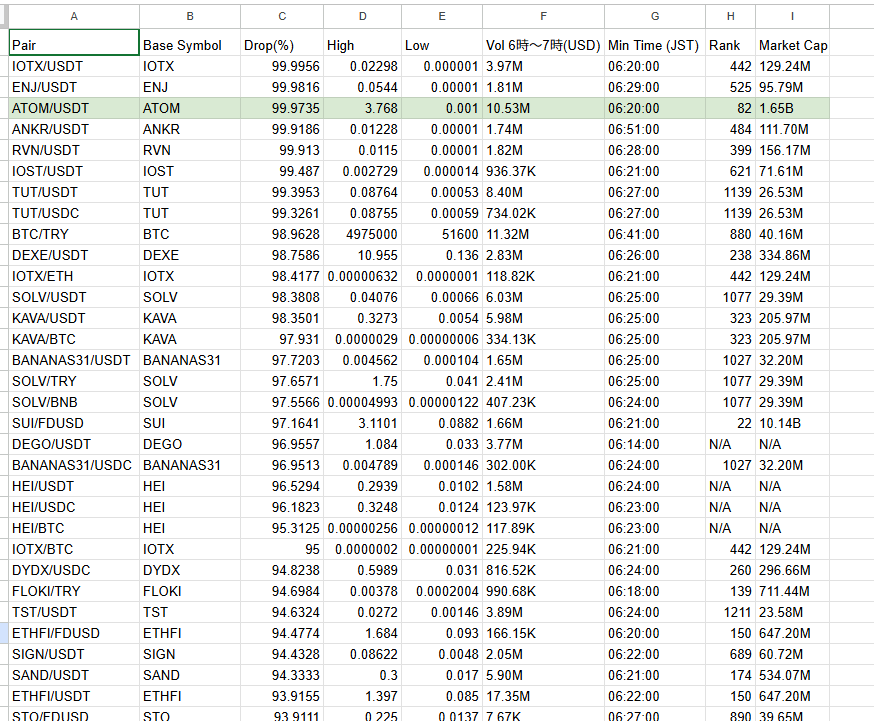Screen dimensions: 874x721
Task: Select column E header
Action: point(442,16)
